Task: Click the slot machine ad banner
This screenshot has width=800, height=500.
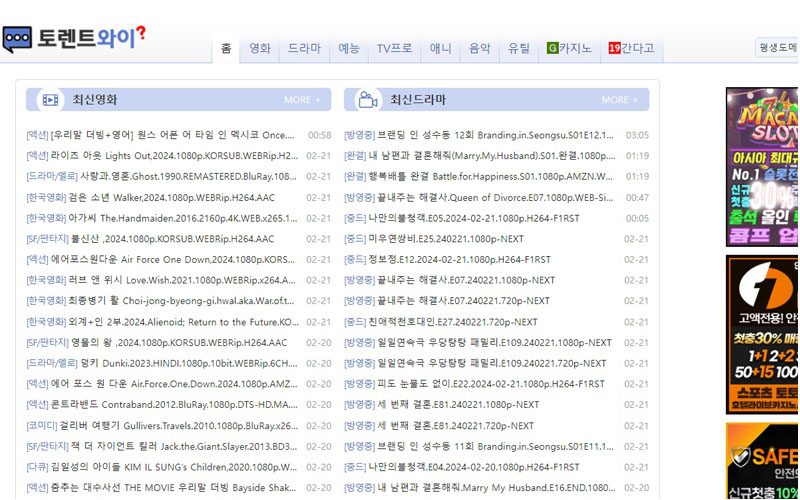Action: point(762,167)
